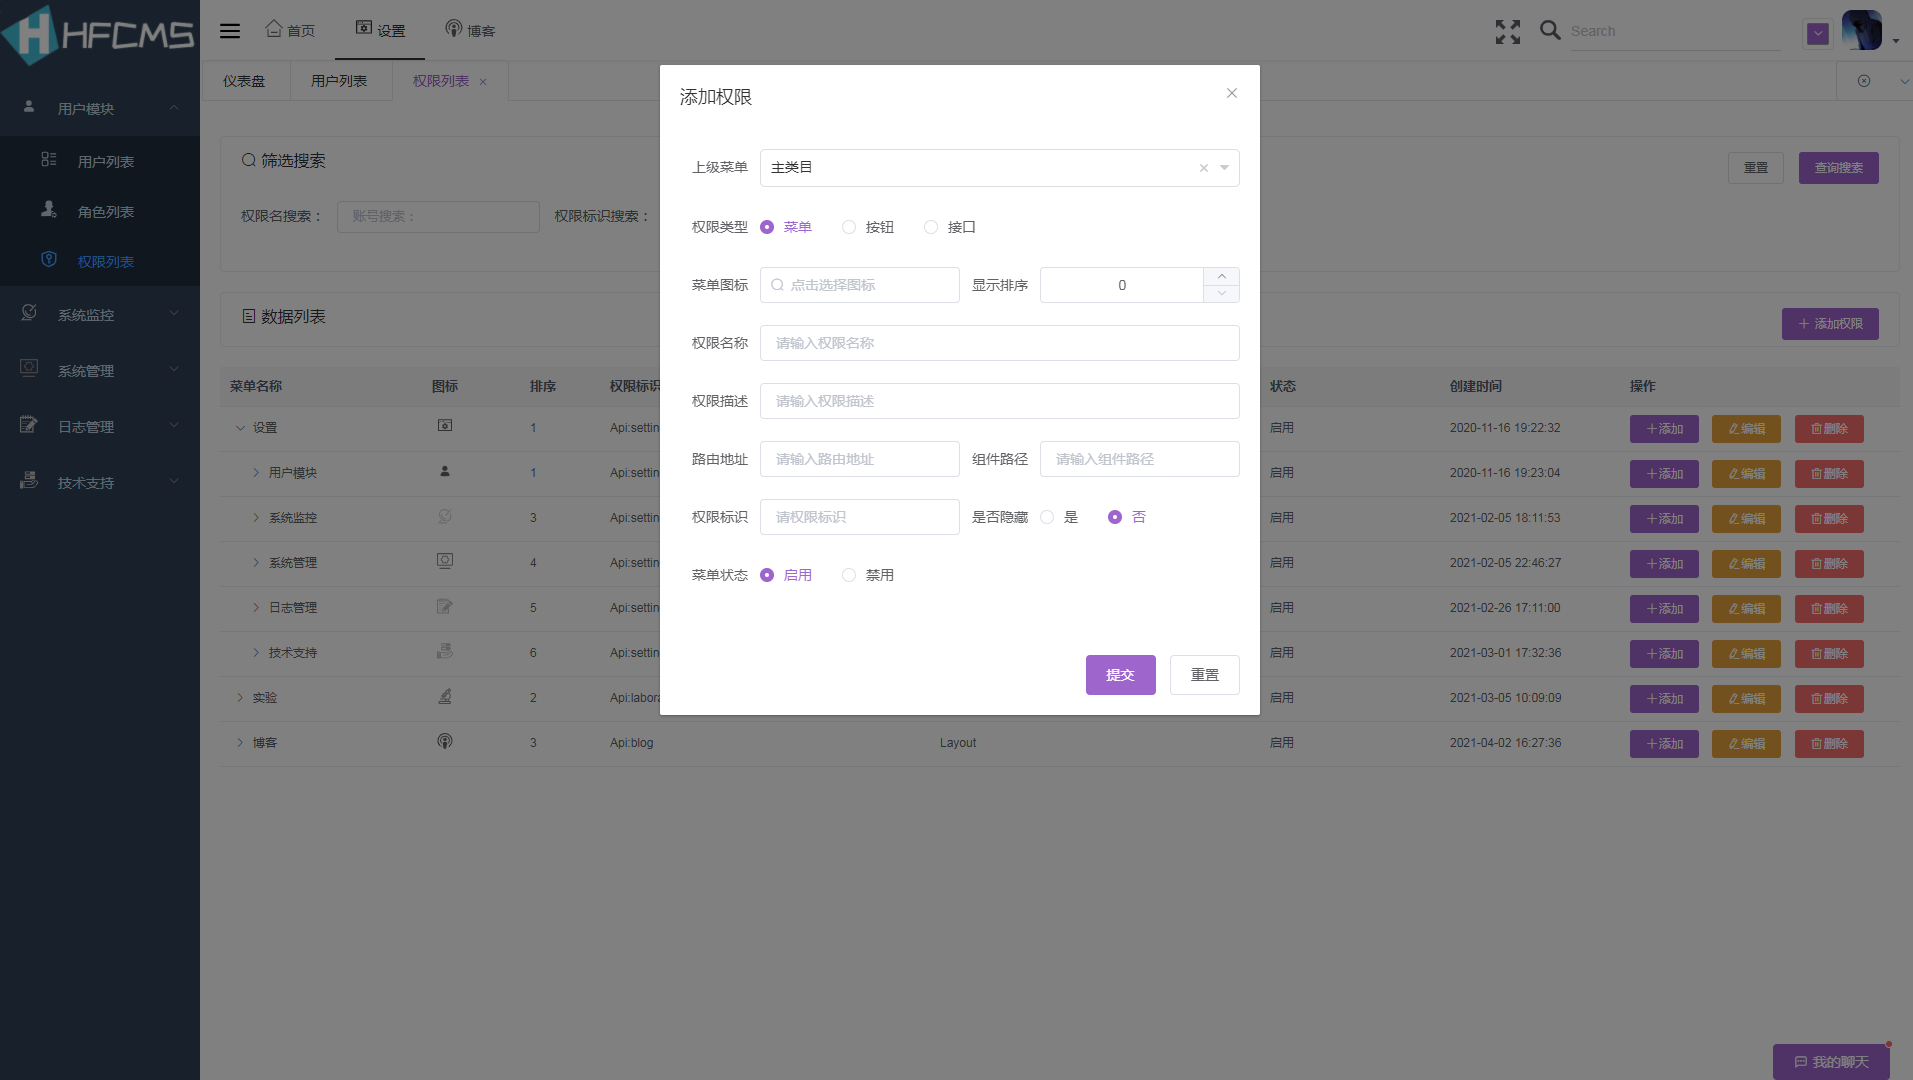1913x1080 pixels.
Task: Collapse the 用户模块 sidebar group
Action: tap(100, 108)
